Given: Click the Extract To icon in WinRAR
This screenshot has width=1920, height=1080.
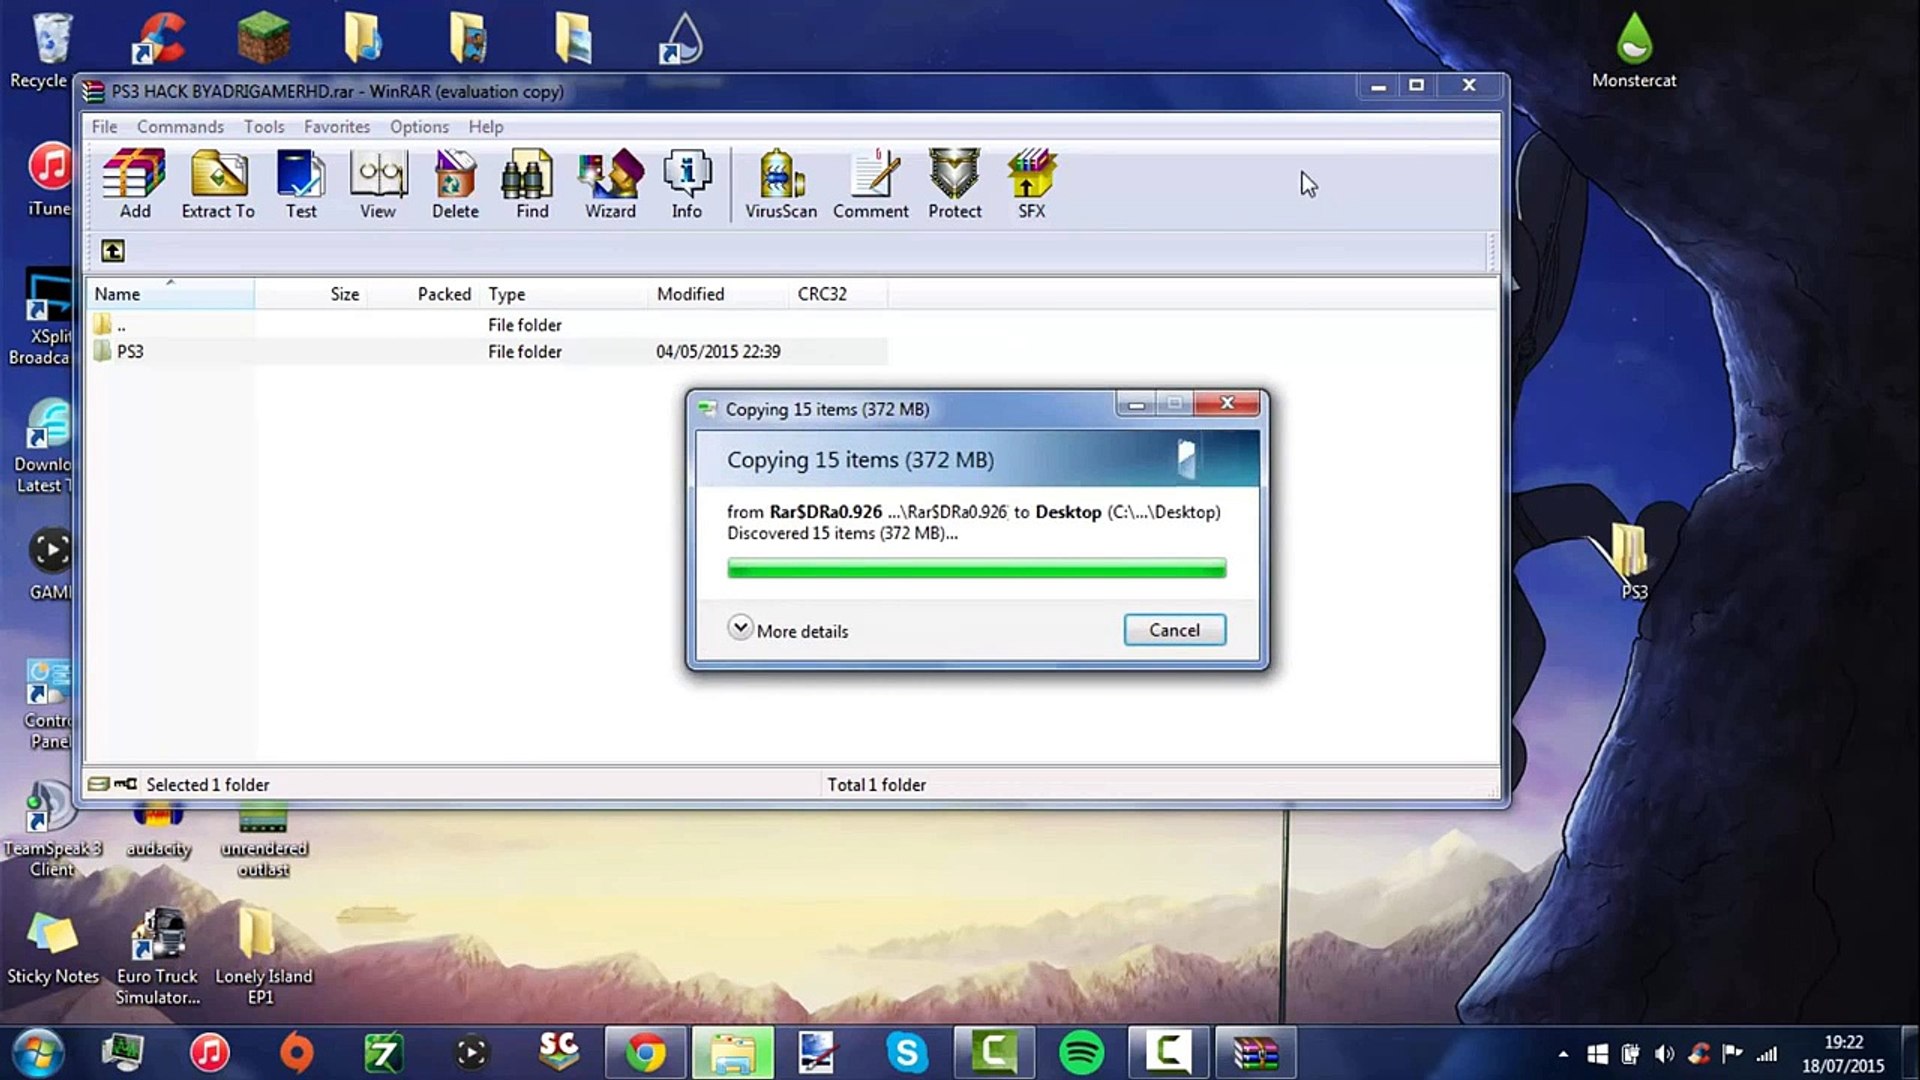Looking at the screenshot, I should click(x=218, y=179).
